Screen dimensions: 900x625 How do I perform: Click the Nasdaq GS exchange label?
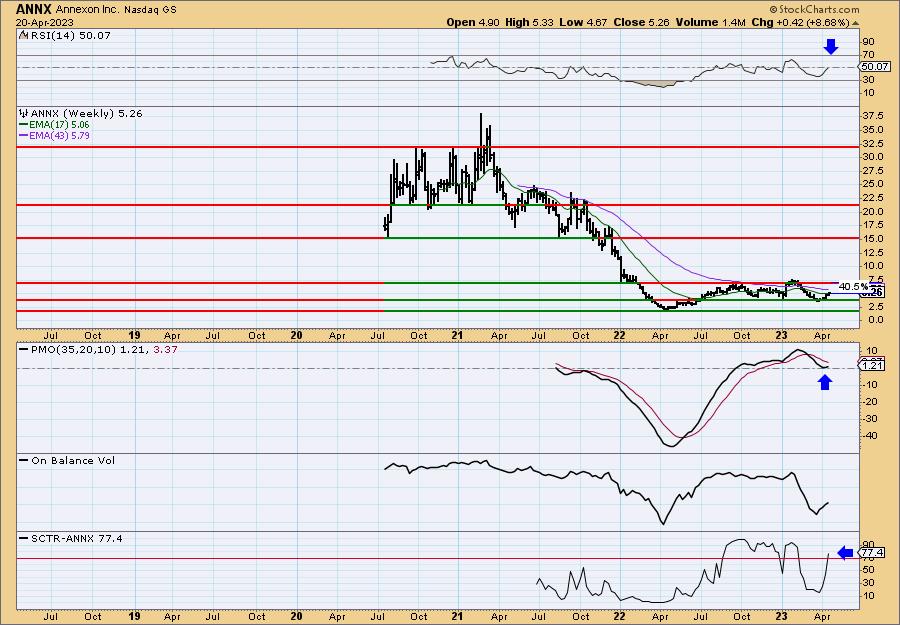coord(150,10)
